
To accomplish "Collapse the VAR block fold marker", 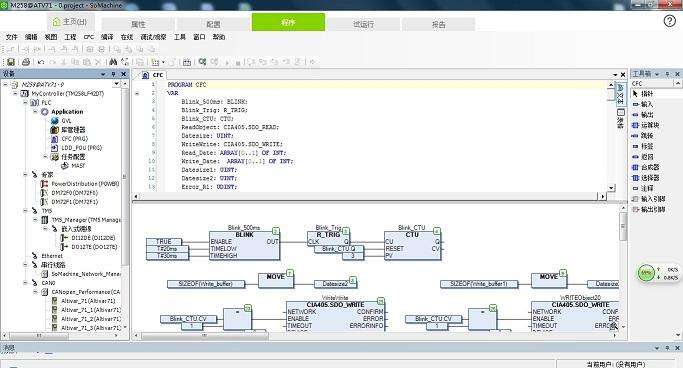I will pyautogui.click(x=137, y=93).
